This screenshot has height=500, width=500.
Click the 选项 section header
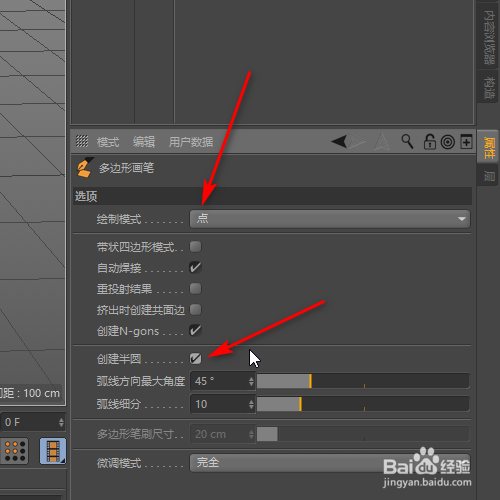272,196
